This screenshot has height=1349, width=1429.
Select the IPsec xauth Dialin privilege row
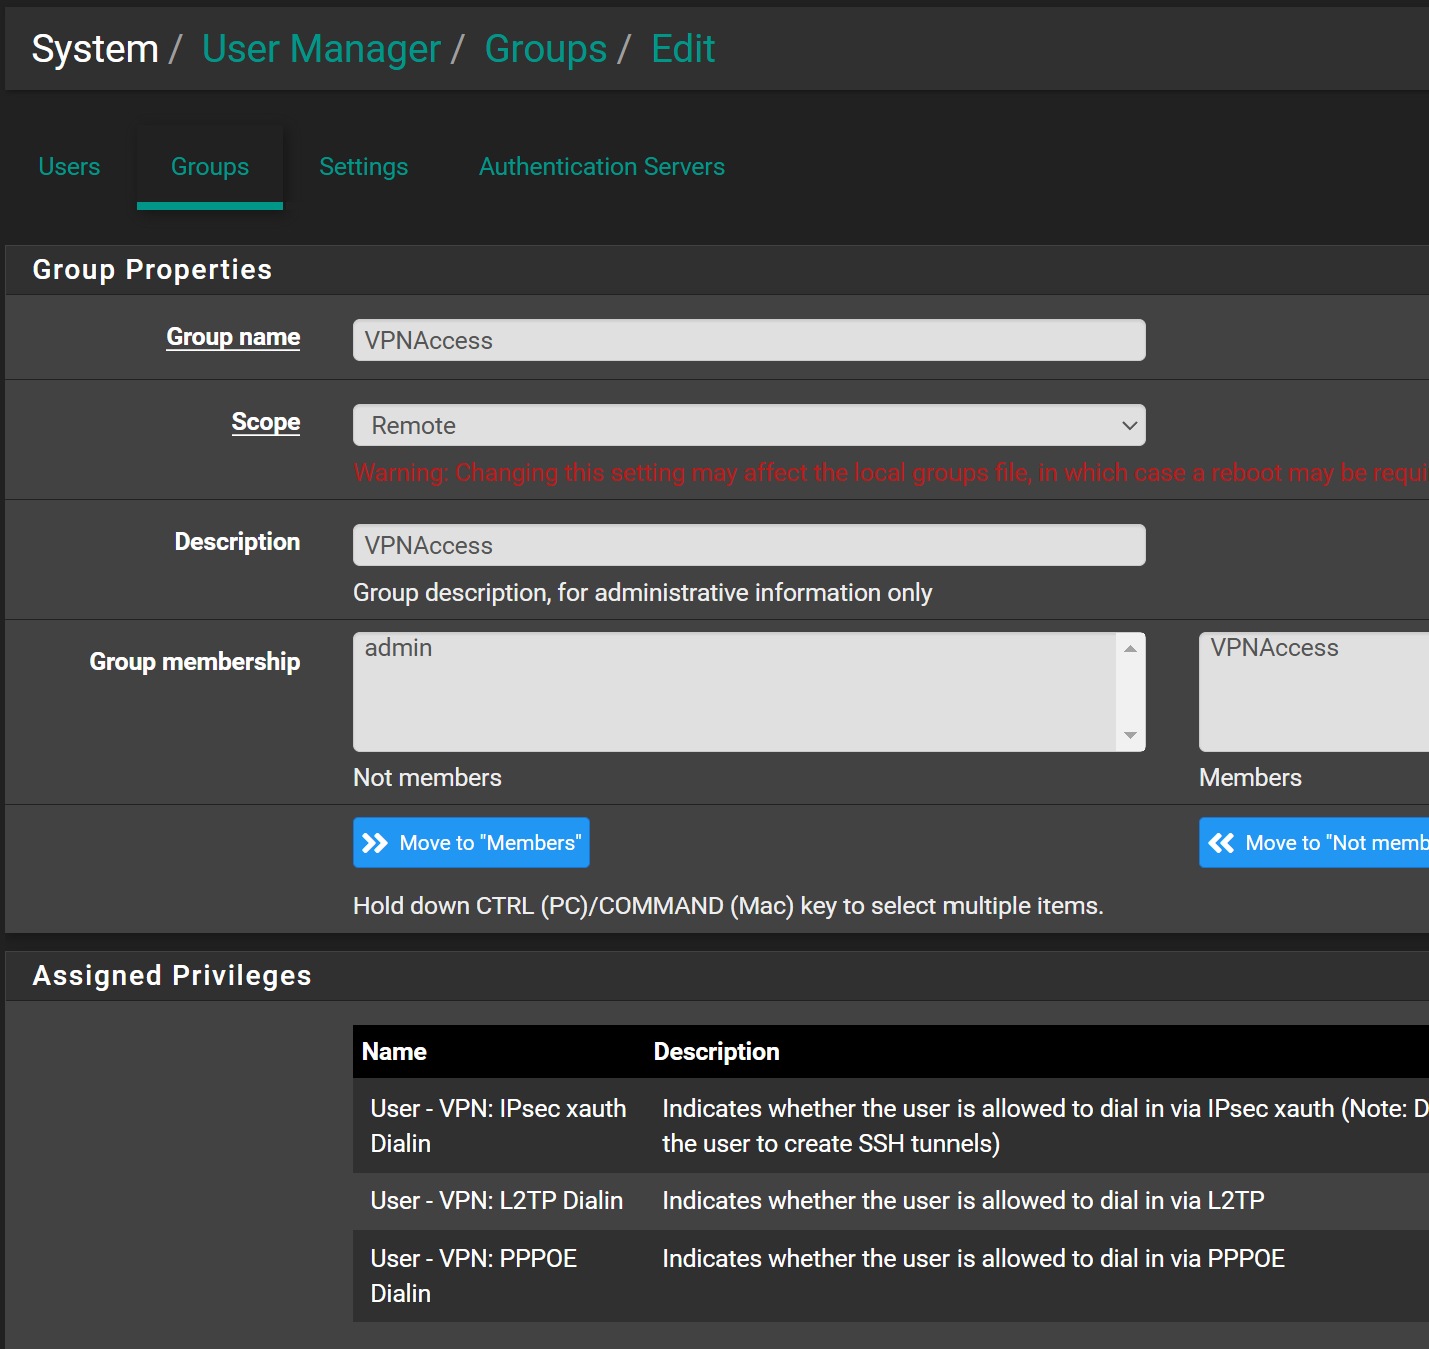(890, 1126)
